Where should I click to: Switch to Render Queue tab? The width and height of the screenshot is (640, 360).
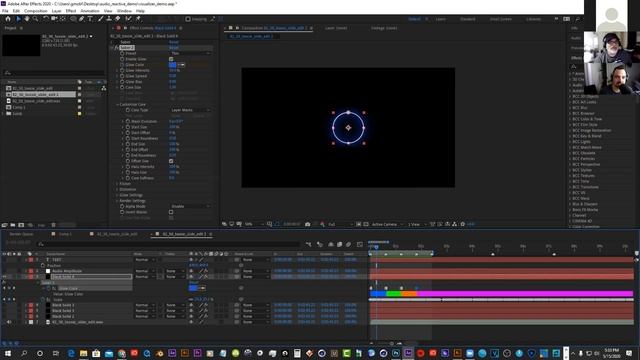pyautogui.click(x=21, y=234)
